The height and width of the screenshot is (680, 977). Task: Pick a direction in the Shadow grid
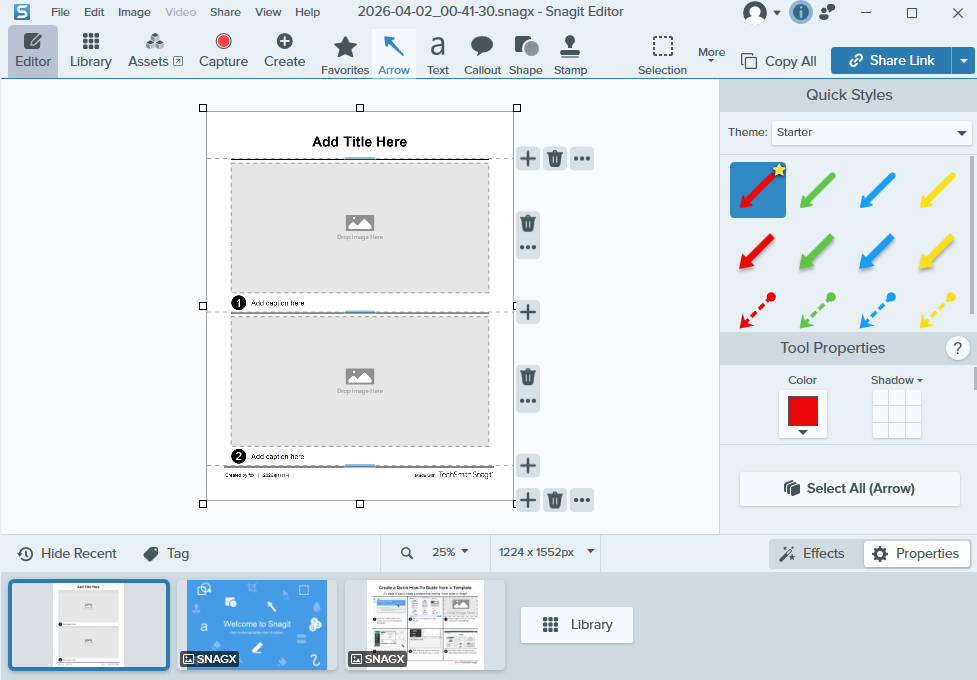point(897,414)
